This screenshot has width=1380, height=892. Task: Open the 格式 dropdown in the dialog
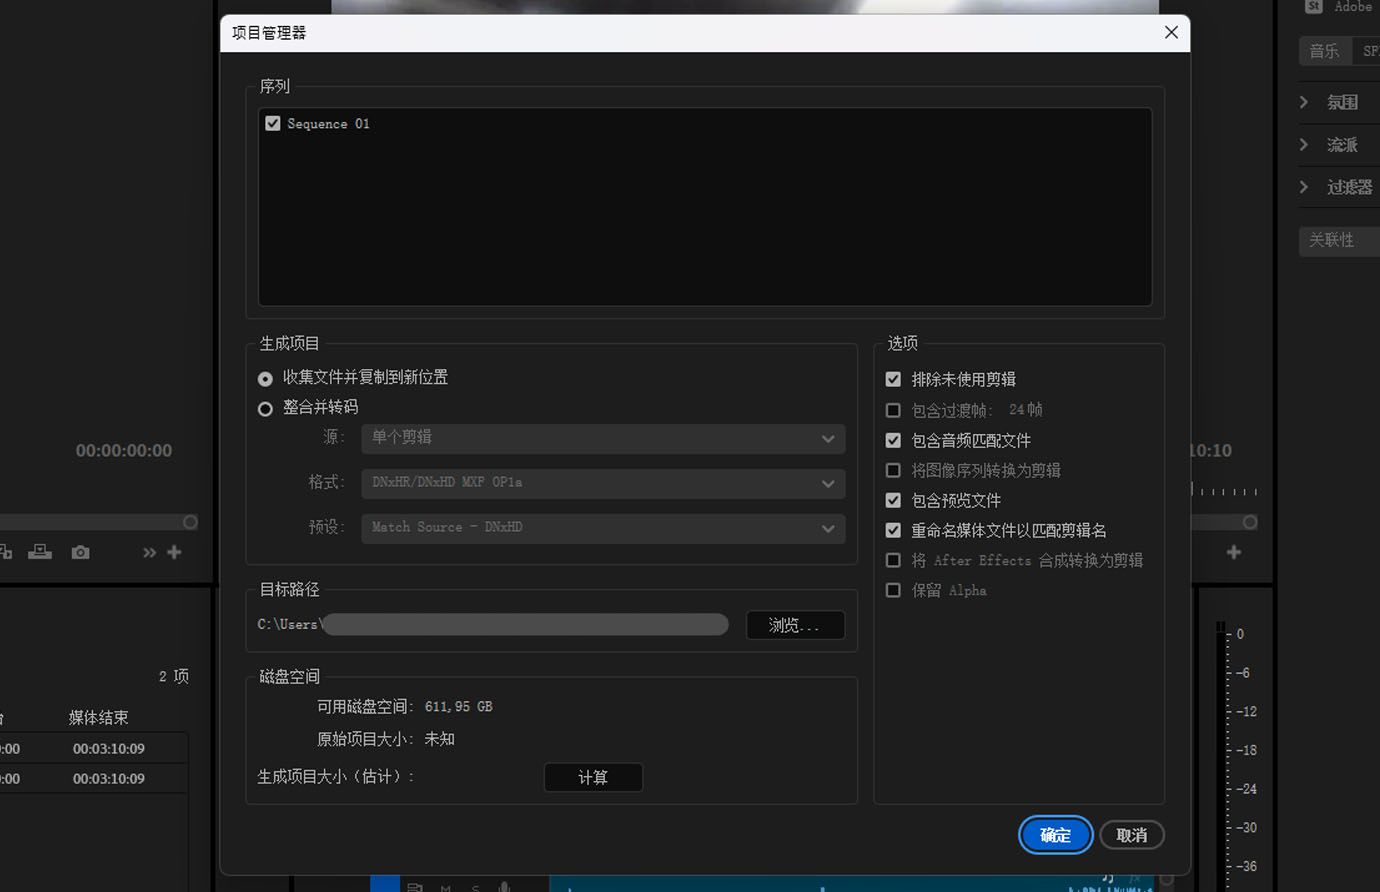[602, 483]
